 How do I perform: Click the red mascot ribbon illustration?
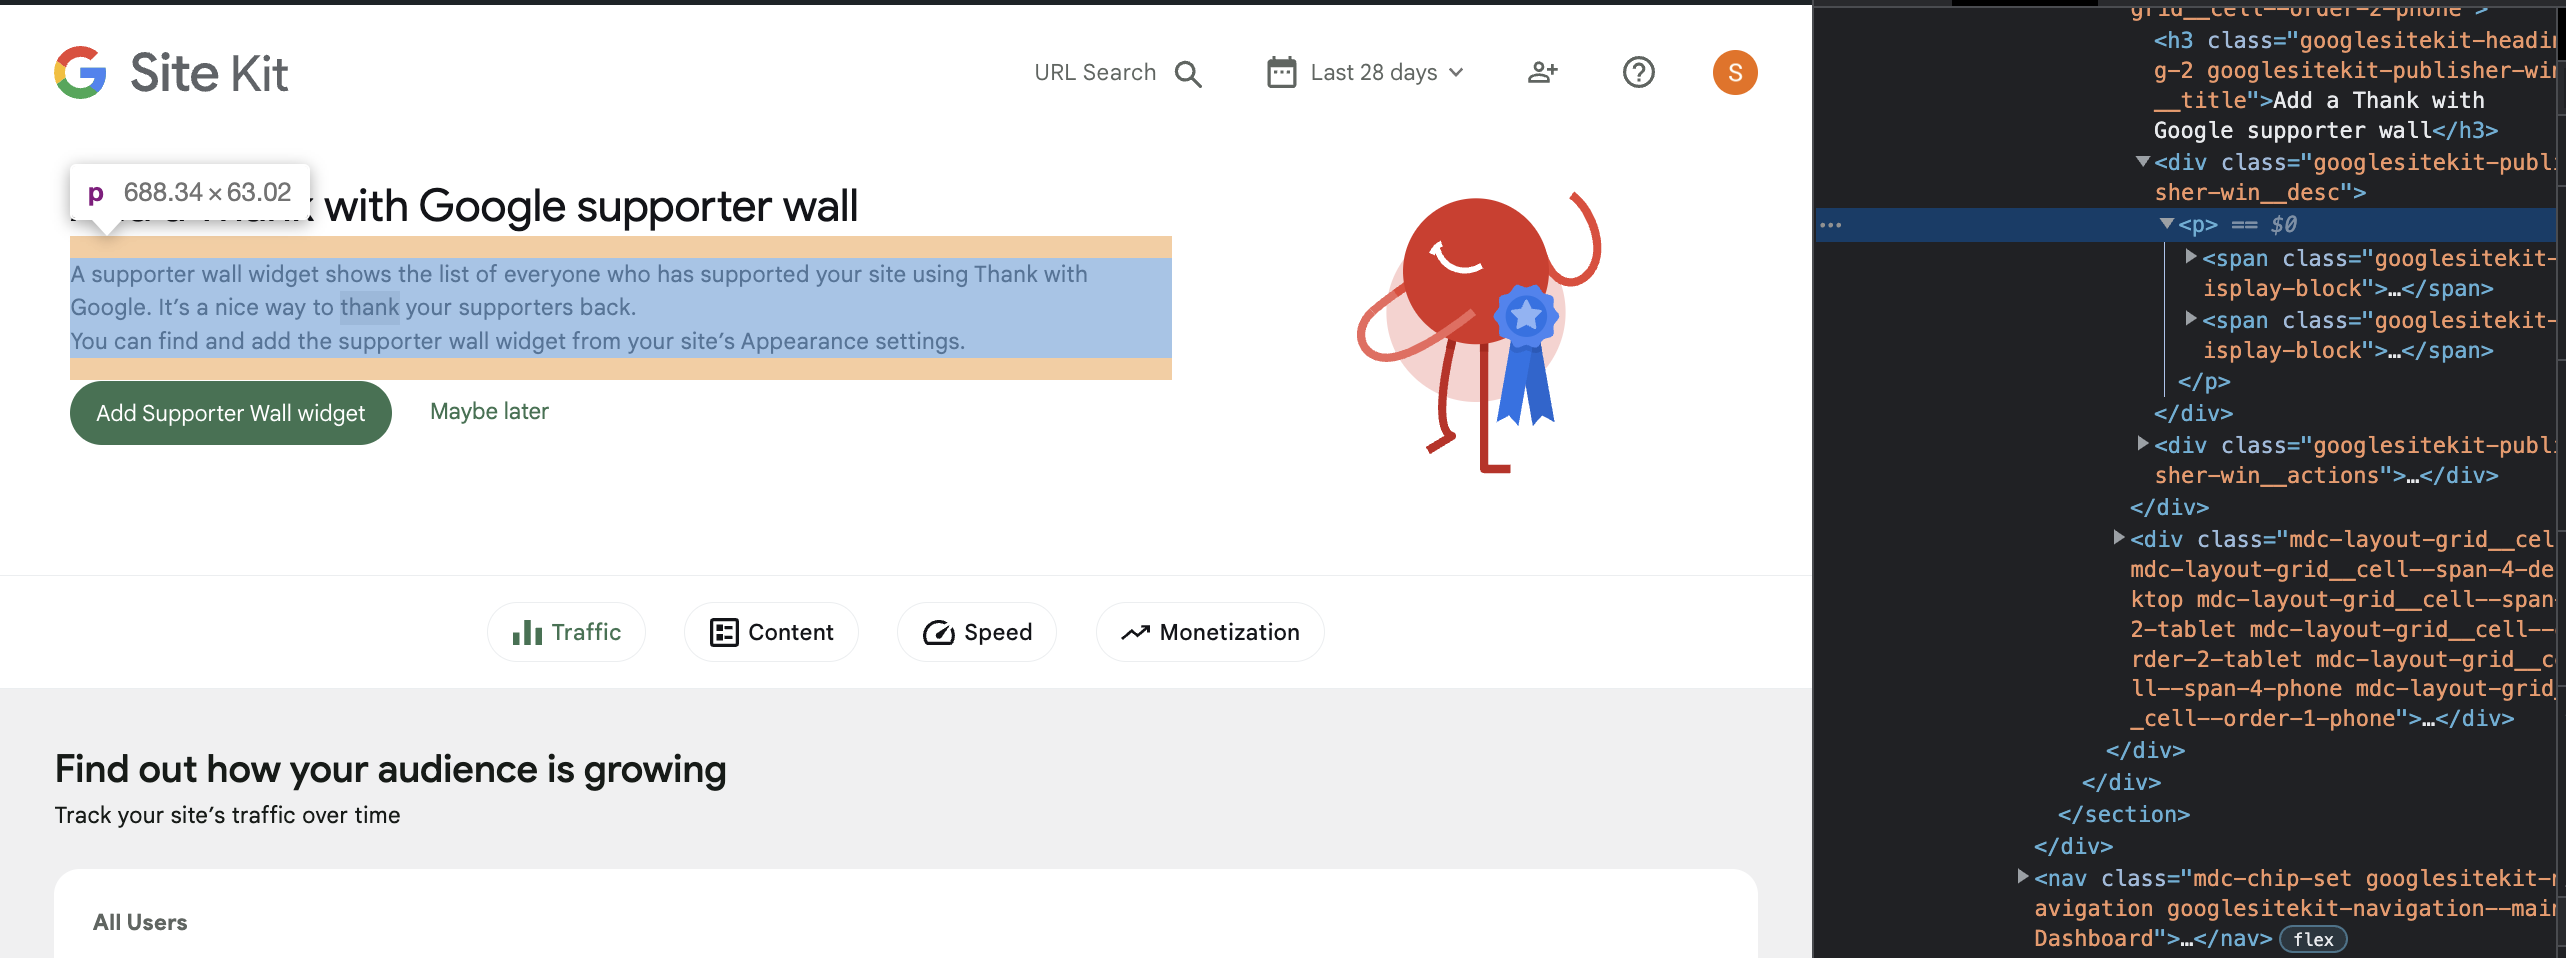tap(1479, 332)
